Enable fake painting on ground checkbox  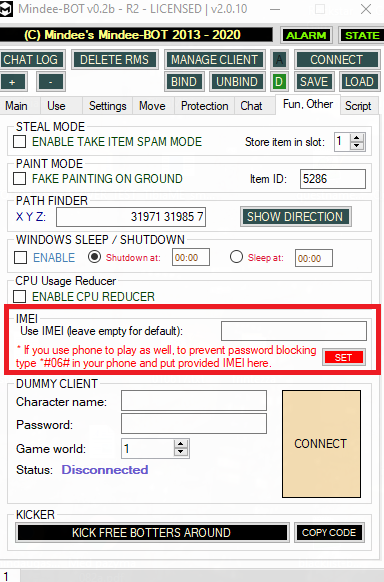20,179
